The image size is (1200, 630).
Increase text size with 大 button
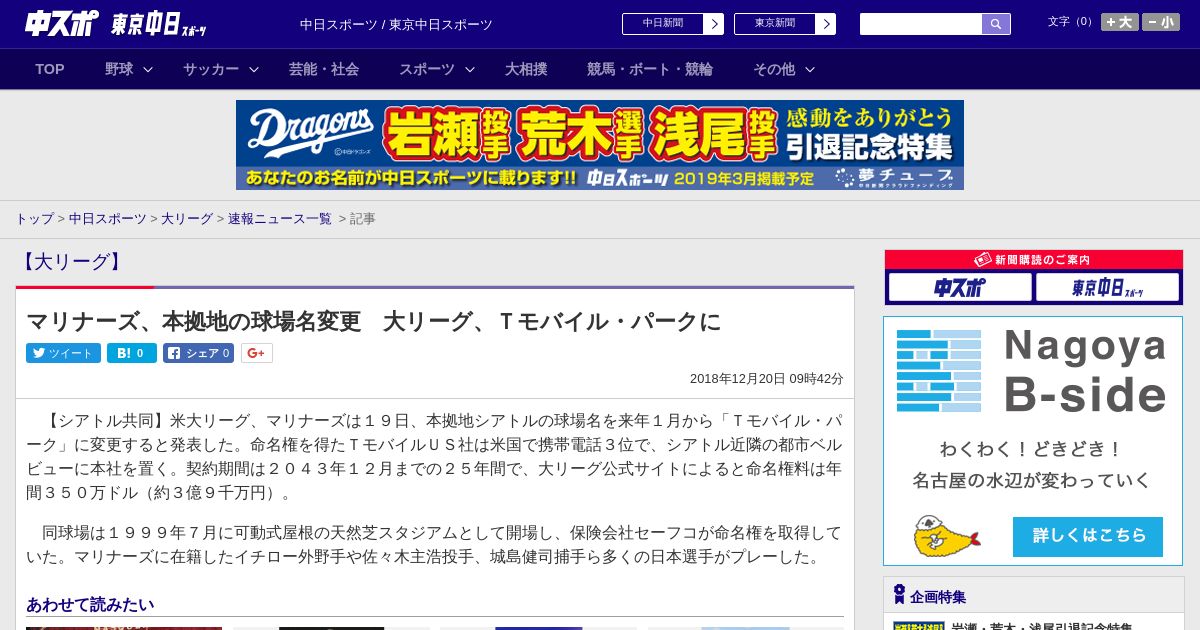(1120, 22)
